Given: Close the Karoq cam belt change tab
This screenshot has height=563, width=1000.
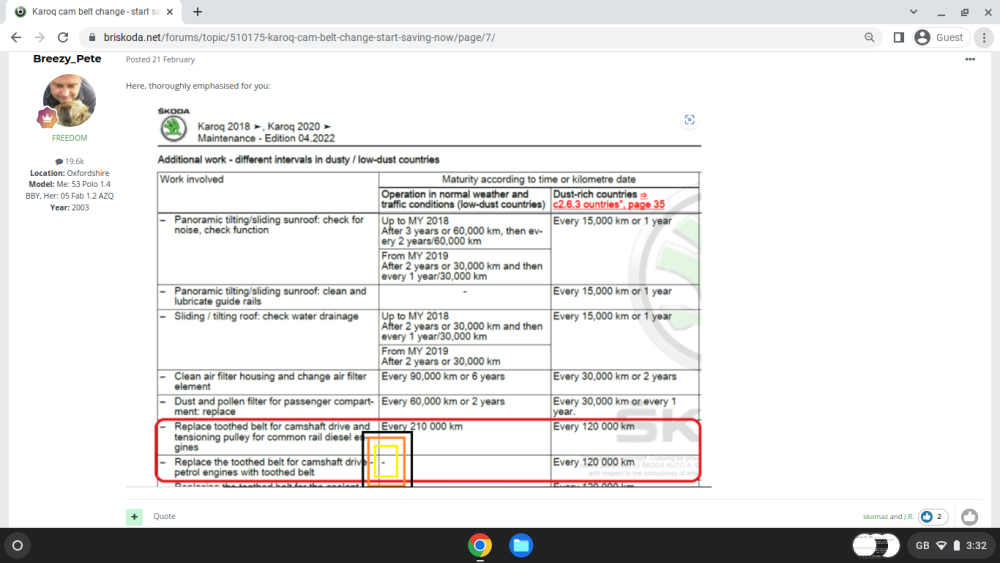Looking at the screenshot, I should point(170,11).
